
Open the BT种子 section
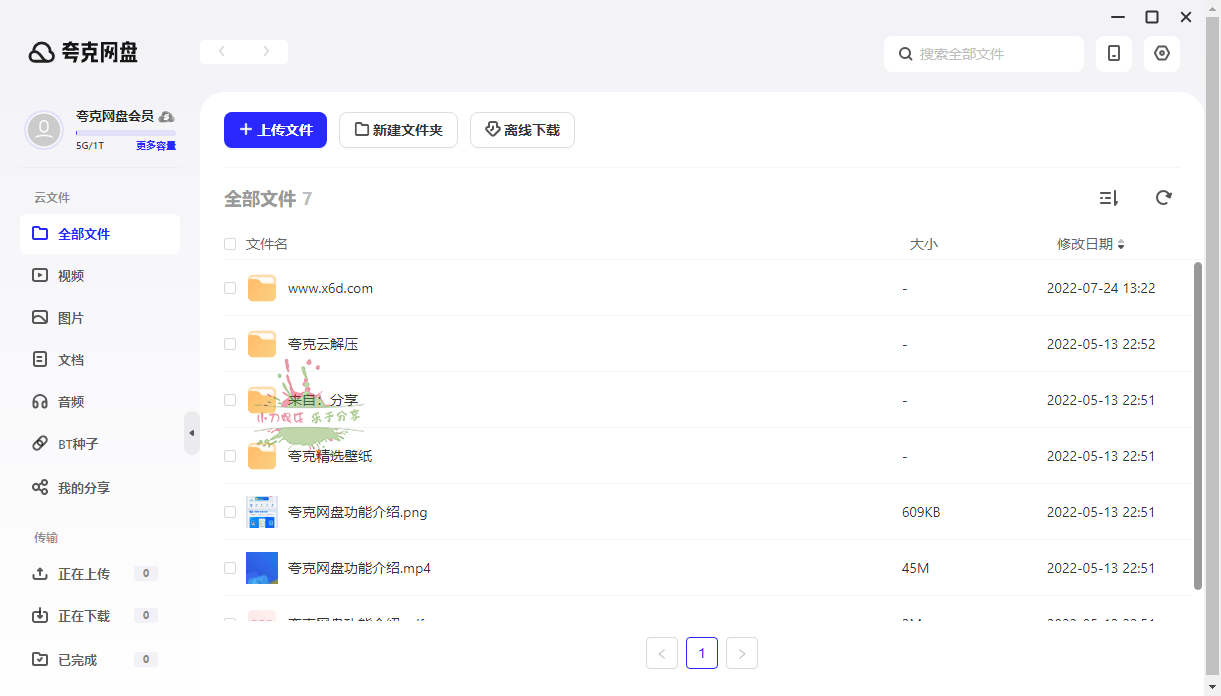point(78,444)
